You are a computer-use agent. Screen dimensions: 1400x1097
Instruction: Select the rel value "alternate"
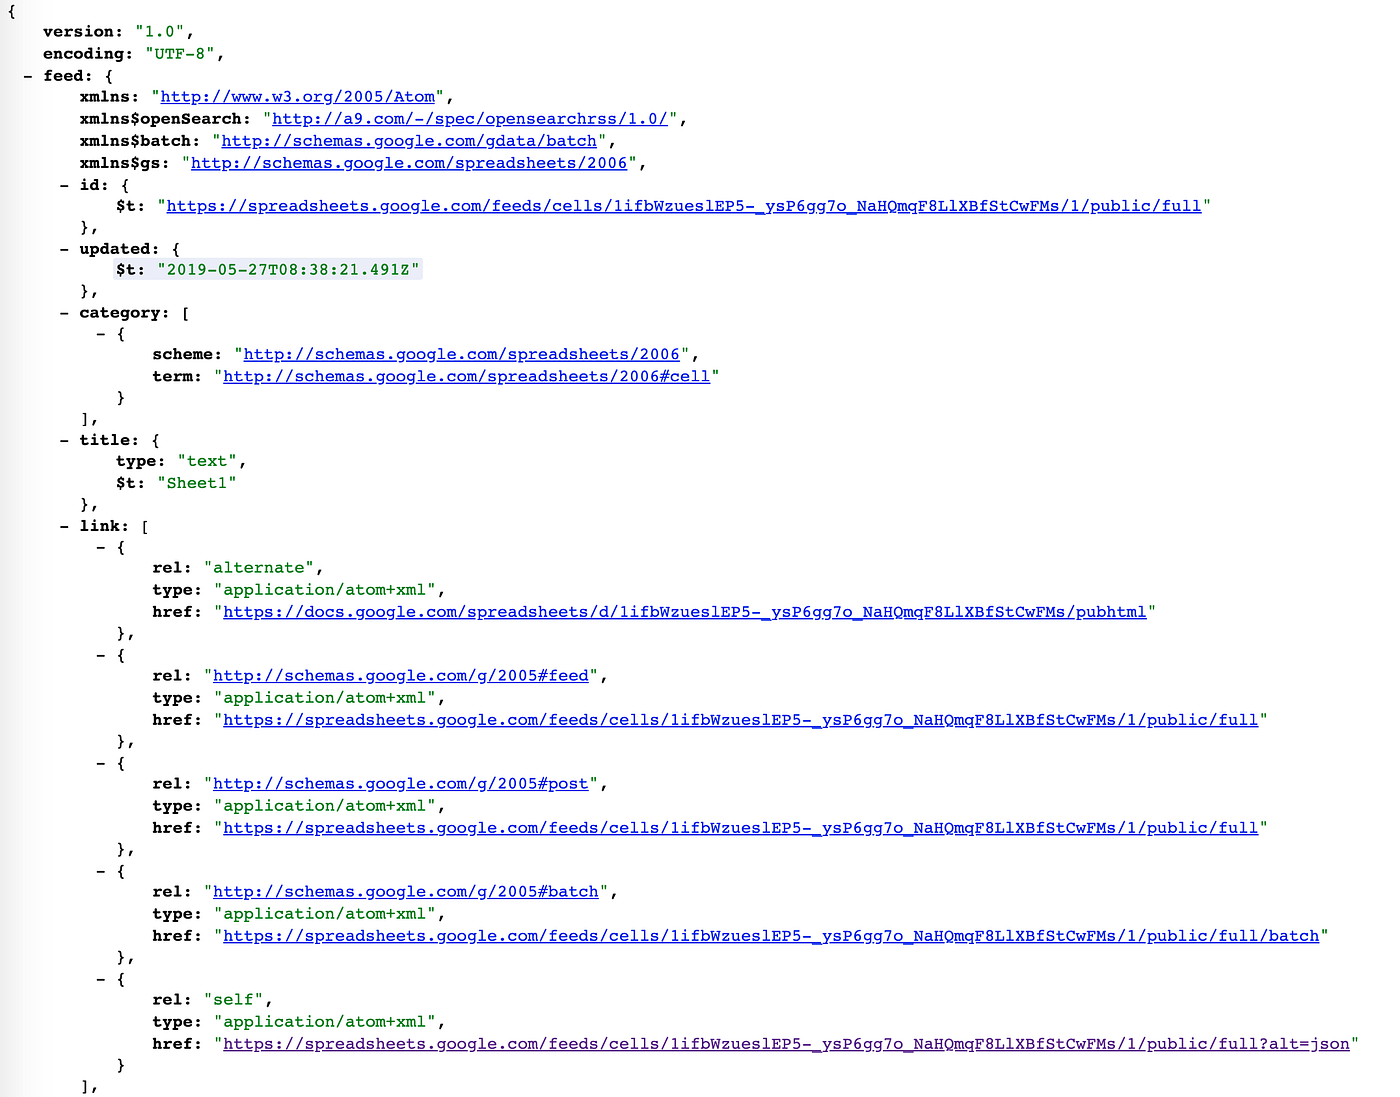pyautogui.click(x=259, y=568)
